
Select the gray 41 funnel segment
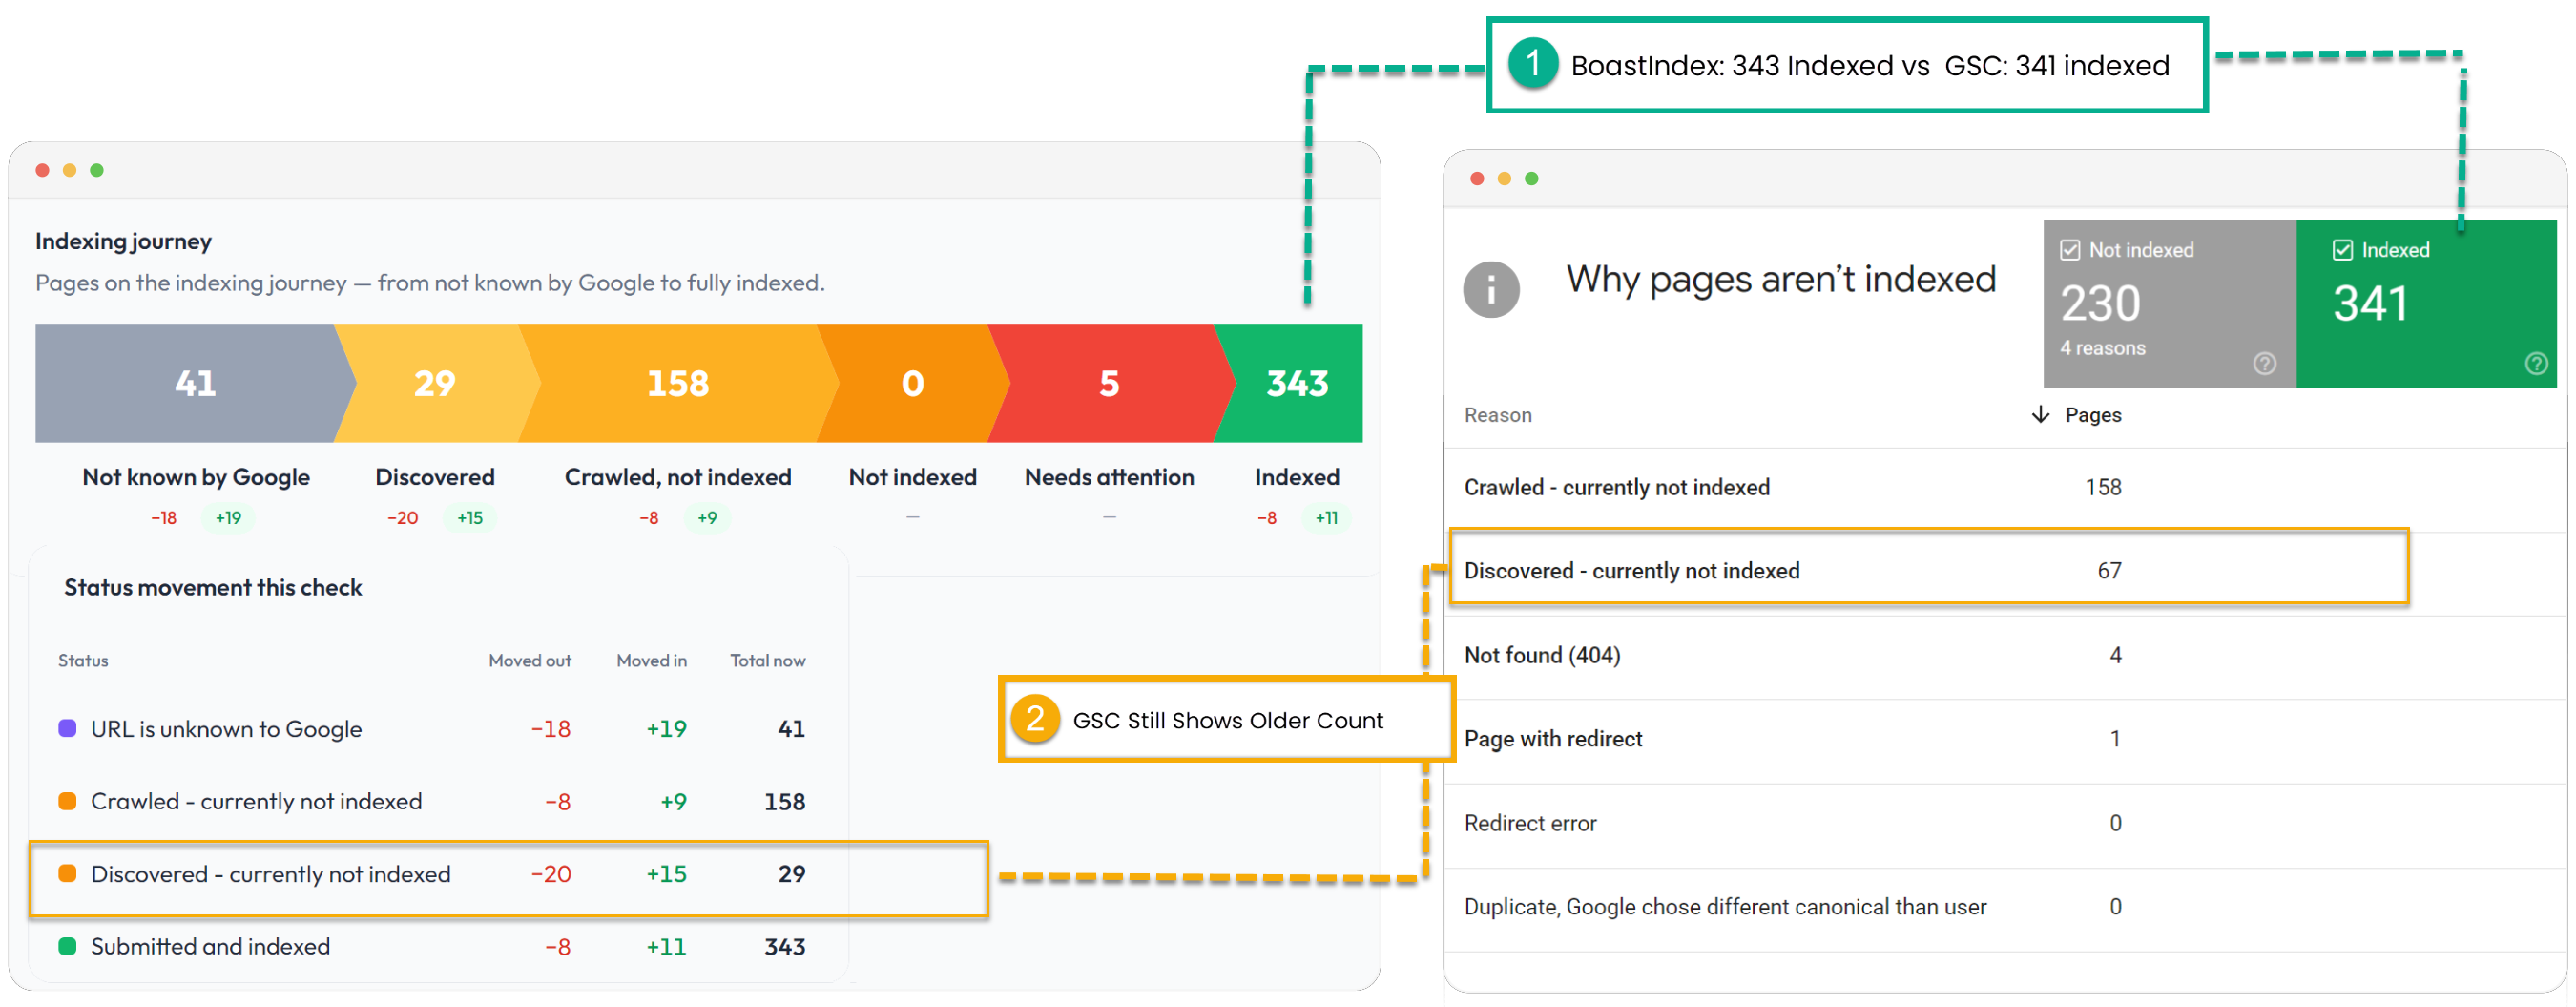tap(195, 383)
